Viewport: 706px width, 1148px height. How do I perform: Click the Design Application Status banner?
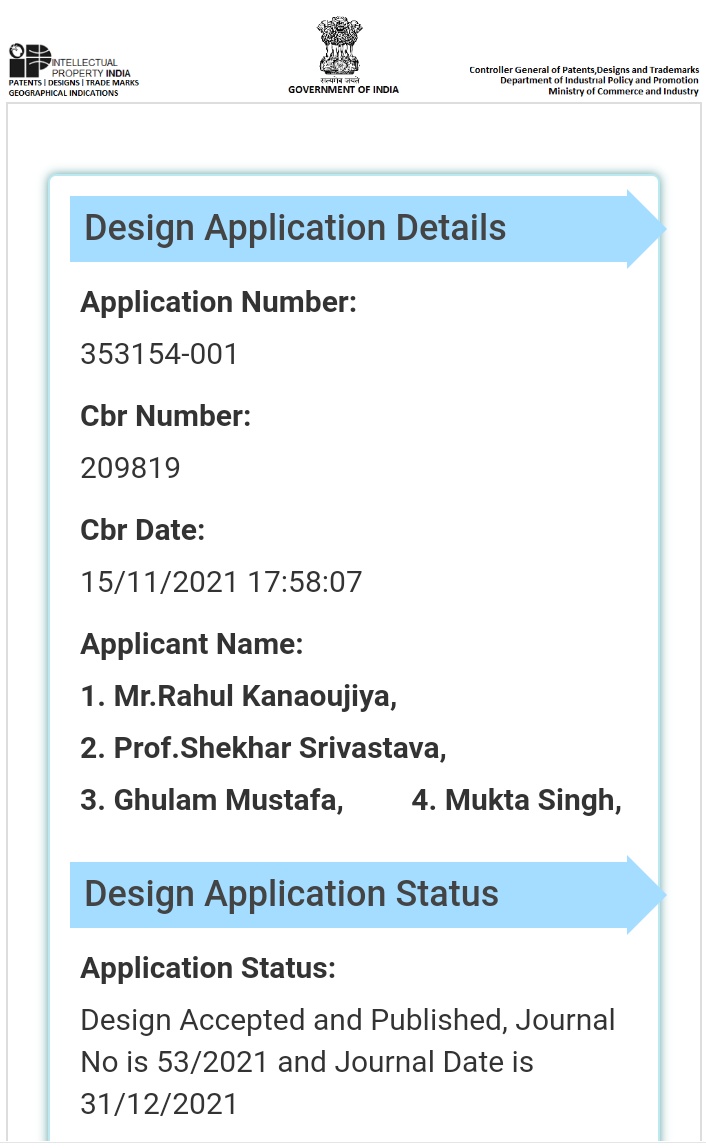(x=368, y=895)
